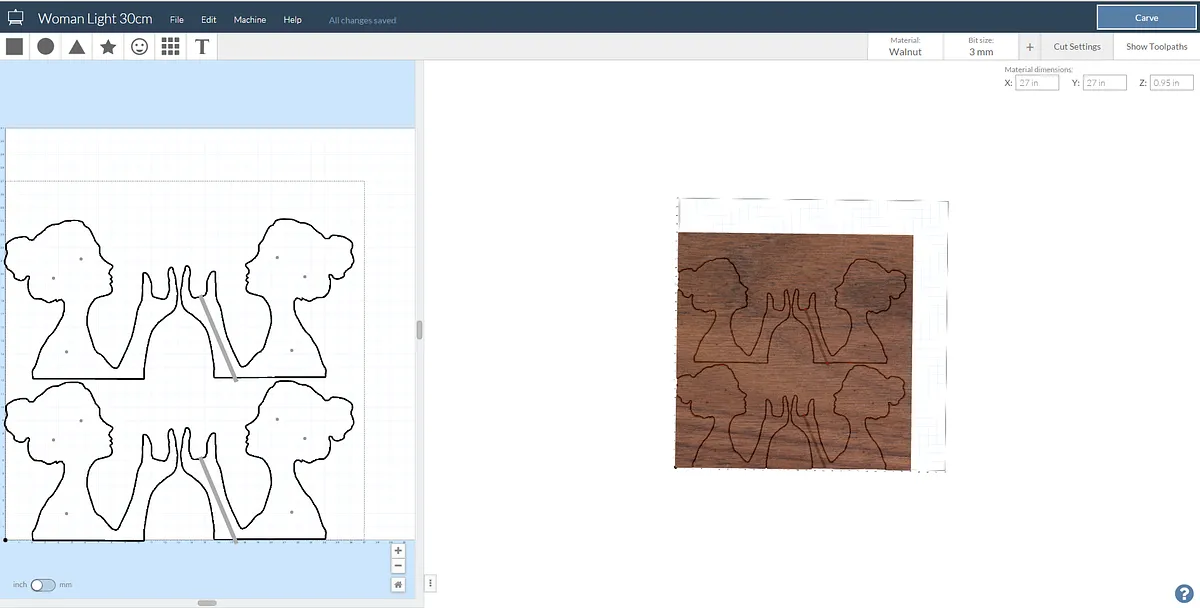The image size is (1200, 608).
Task: Toggle the inch/mm unit switch
Action: tap(43, 585)
